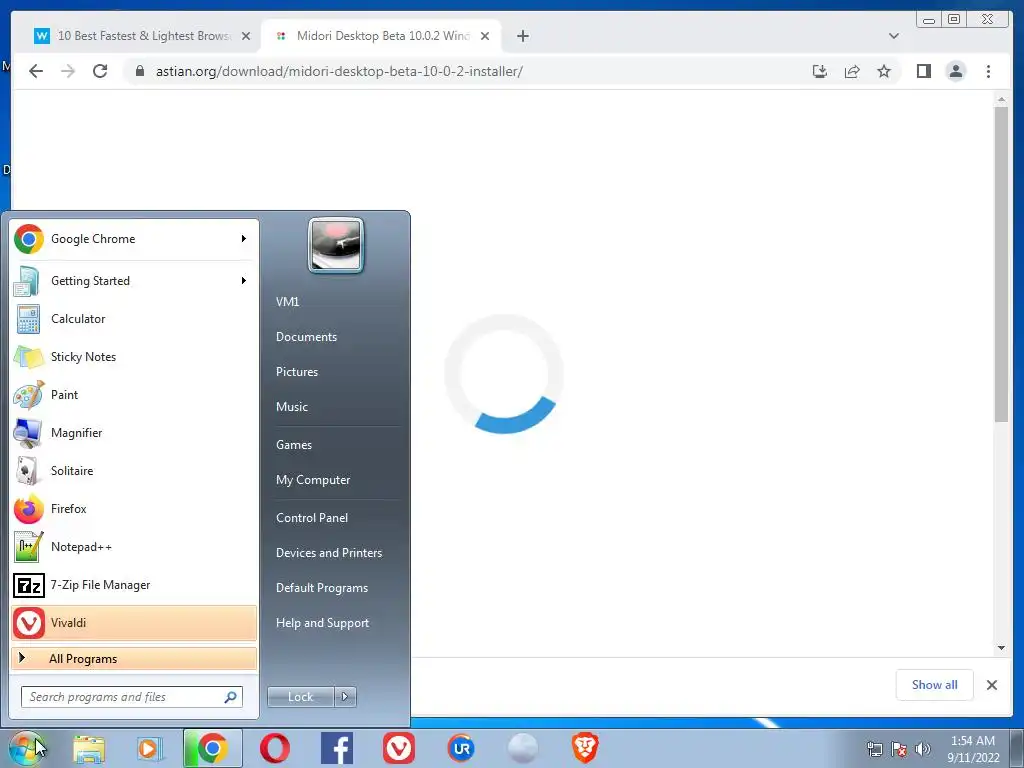Open the Pictures library
The image size is (1024, 768).
(296, 372)
